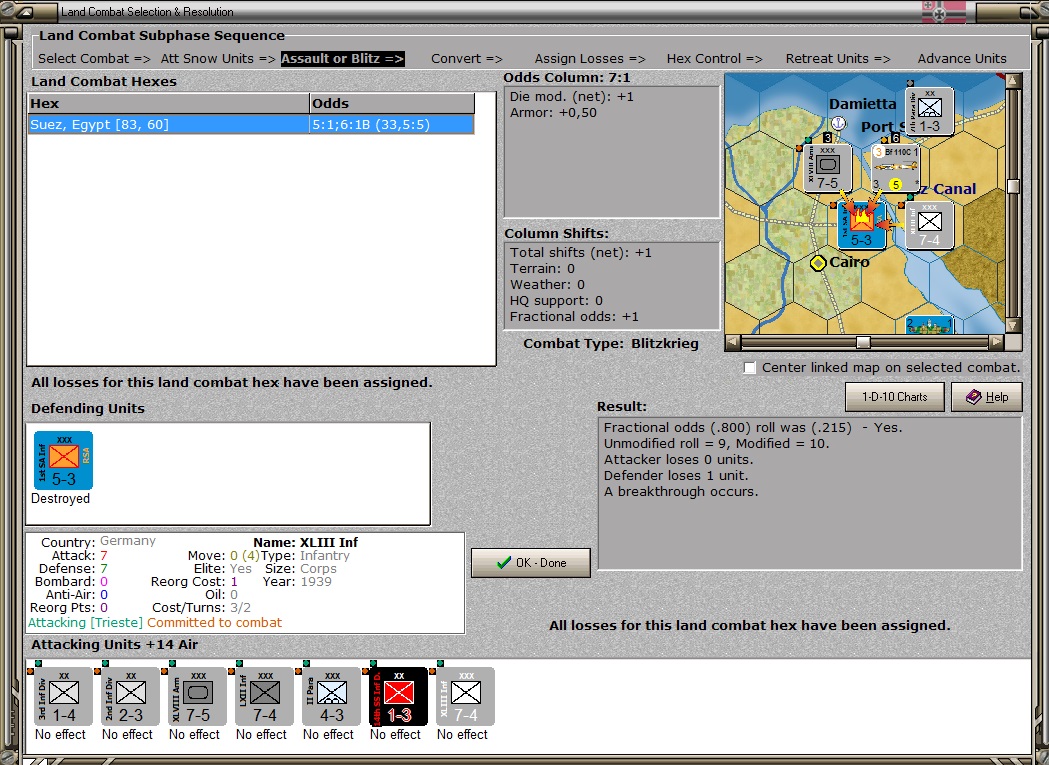
Task: Click the Retreat Units subphase step
Action: (838, 59)
